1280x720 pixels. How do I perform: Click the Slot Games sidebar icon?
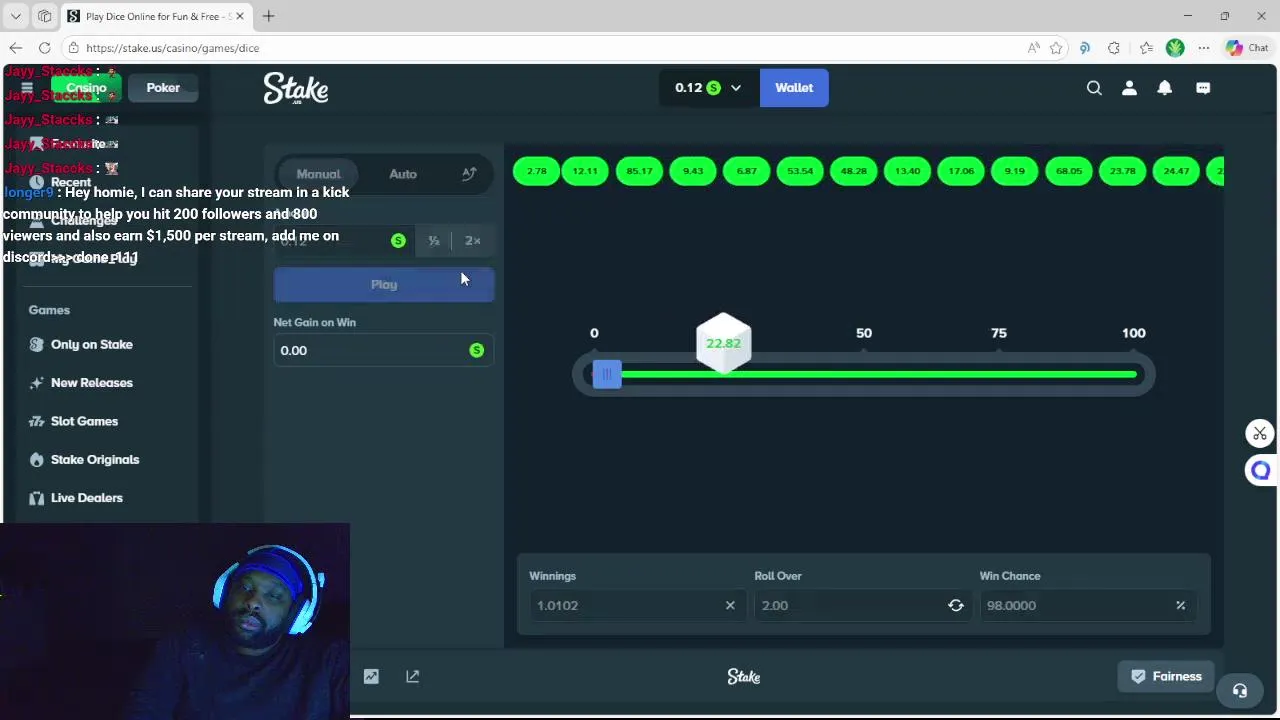tap(37, 421)
